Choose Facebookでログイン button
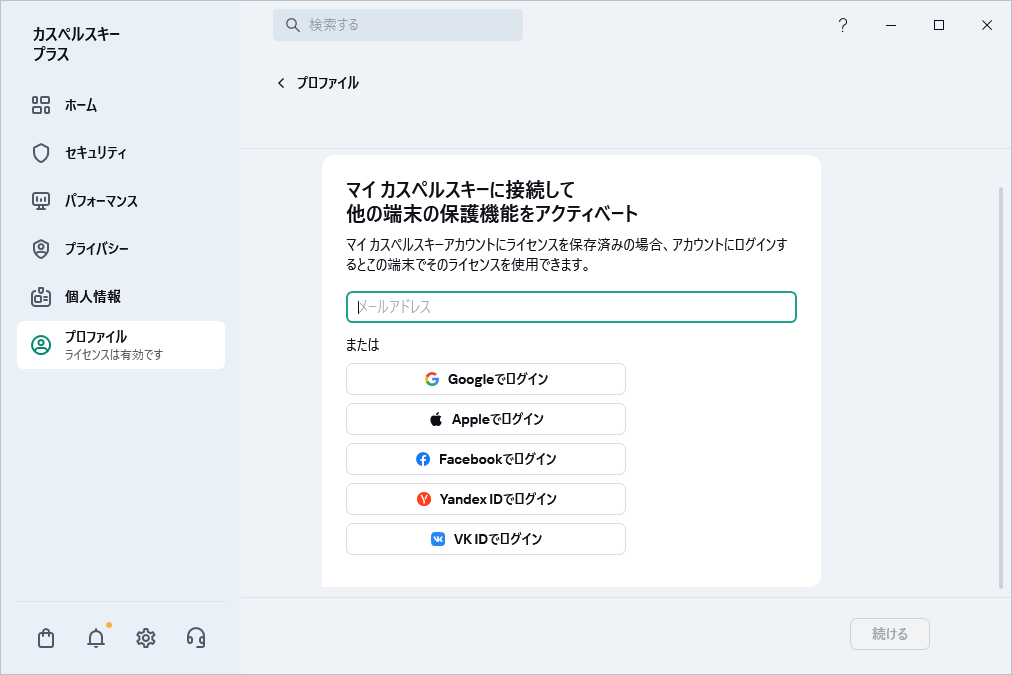The image size is (1012, 675). coord(486,459)
